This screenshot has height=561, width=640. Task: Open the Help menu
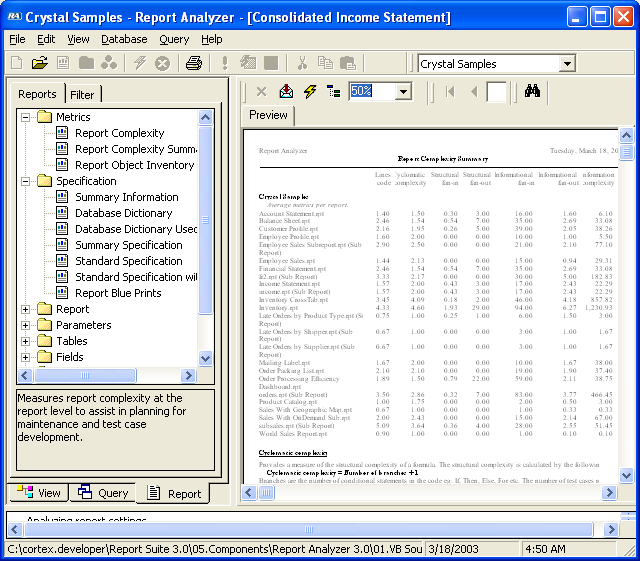click(211, 39)
